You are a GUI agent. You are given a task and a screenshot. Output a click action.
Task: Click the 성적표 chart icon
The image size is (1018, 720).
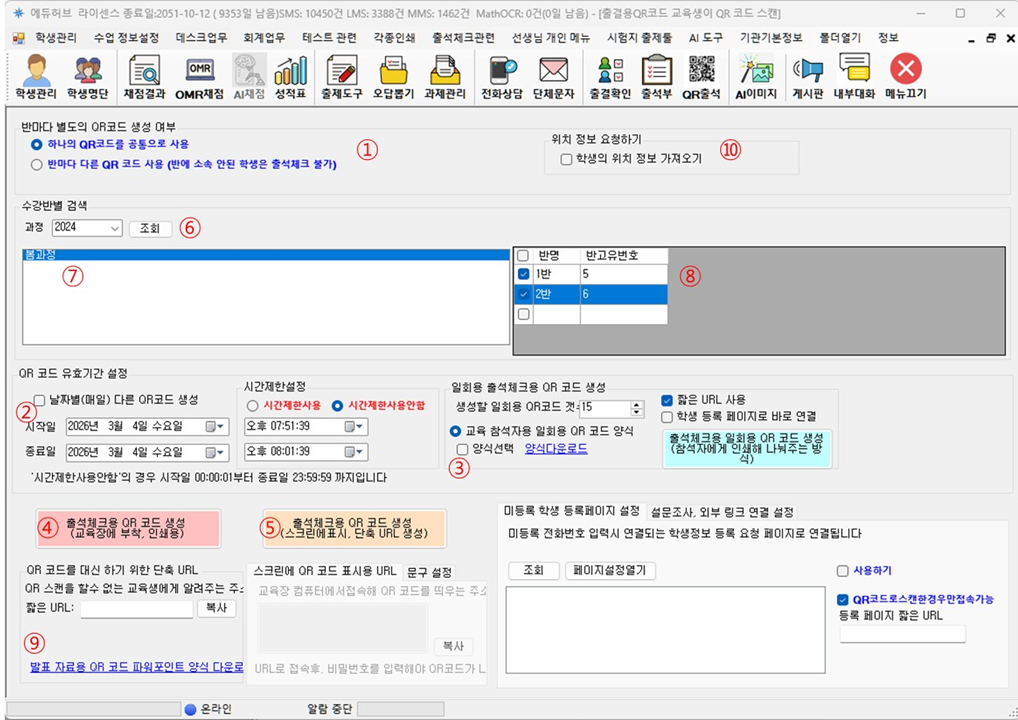[290, 76]
